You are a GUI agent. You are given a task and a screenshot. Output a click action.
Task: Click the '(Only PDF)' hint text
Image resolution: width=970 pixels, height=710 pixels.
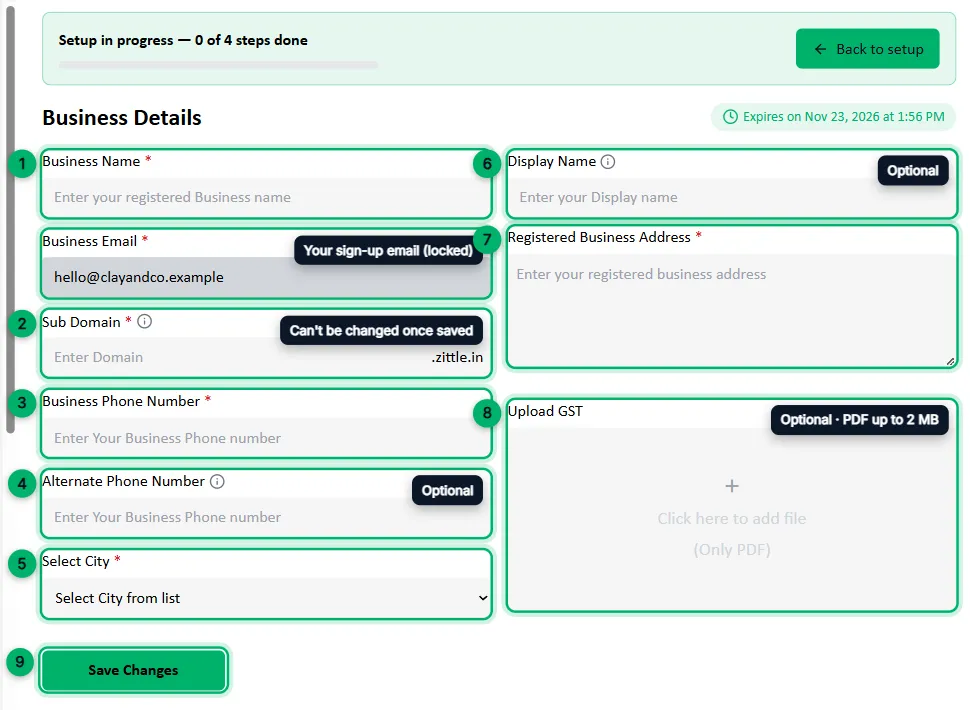[x=732, y=550]
